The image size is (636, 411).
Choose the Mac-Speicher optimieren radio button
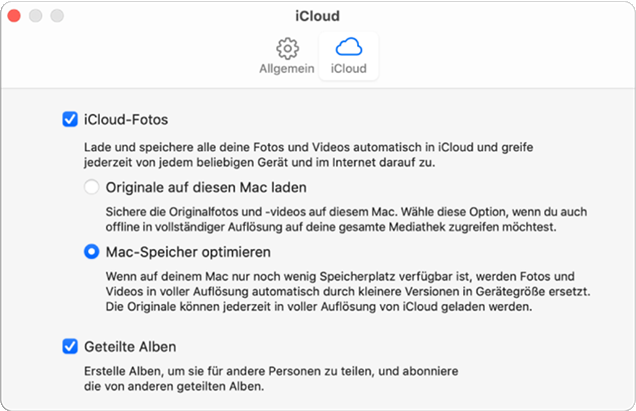click(92, 253)
